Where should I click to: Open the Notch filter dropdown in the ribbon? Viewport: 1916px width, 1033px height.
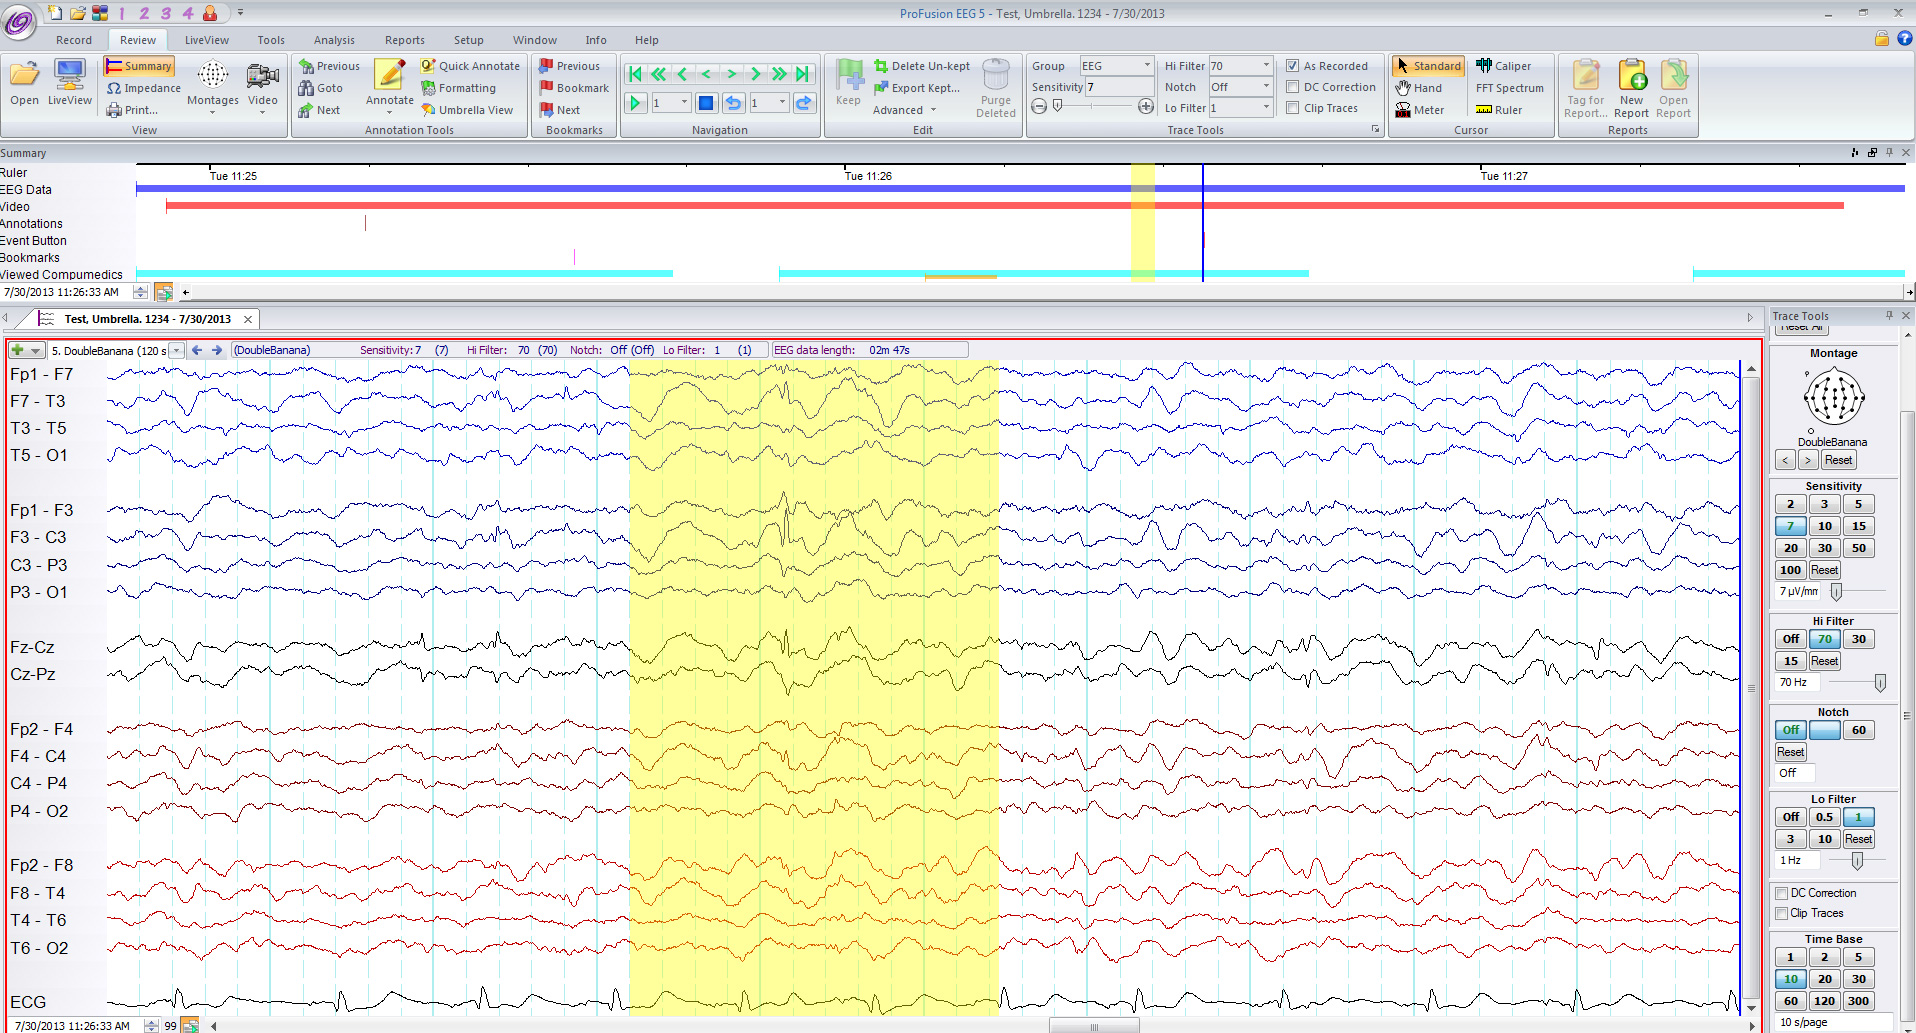[1265, 86]
